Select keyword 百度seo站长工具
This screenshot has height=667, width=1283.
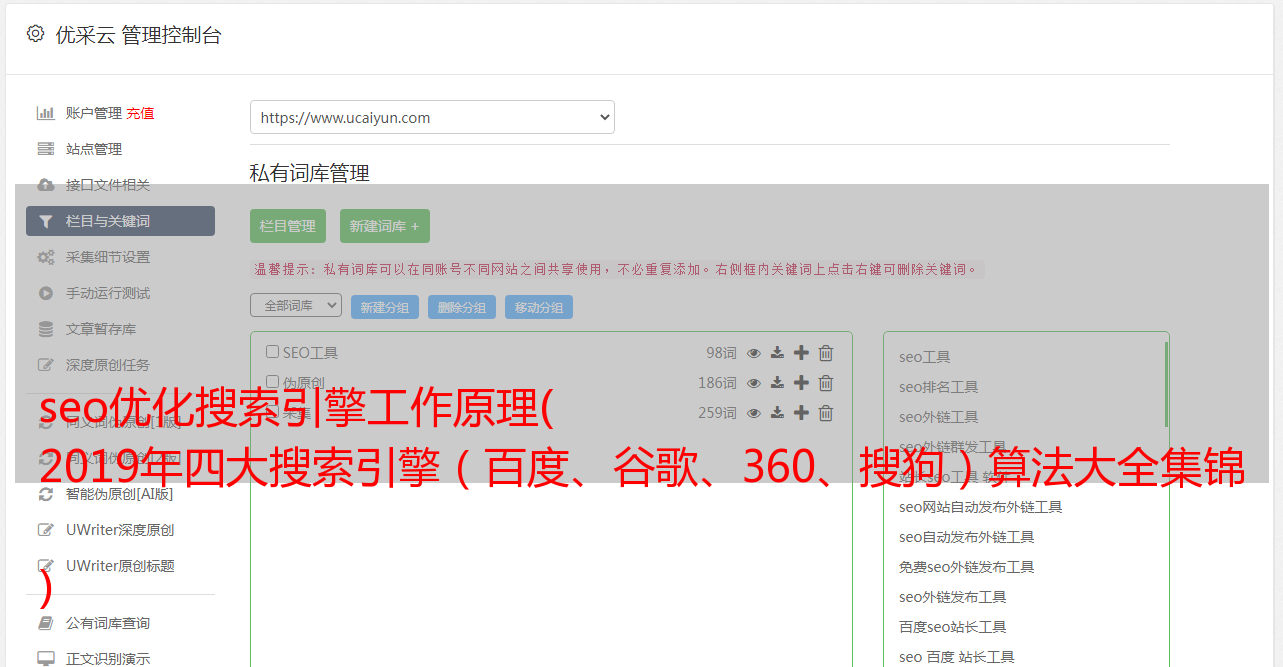pyautogui.click(x=953, y=627)
